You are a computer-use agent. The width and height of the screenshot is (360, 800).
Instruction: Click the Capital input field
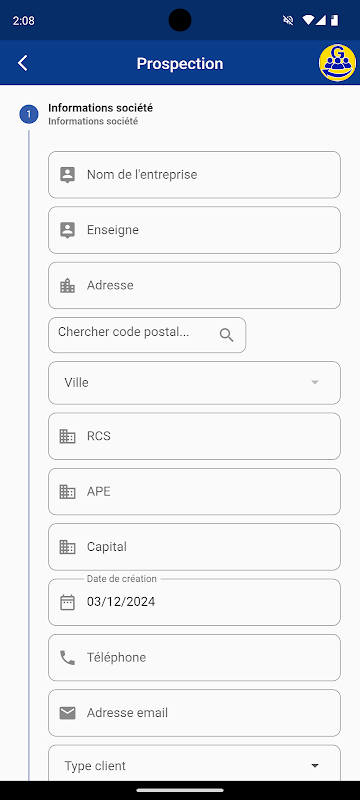(x=194, y=547)
